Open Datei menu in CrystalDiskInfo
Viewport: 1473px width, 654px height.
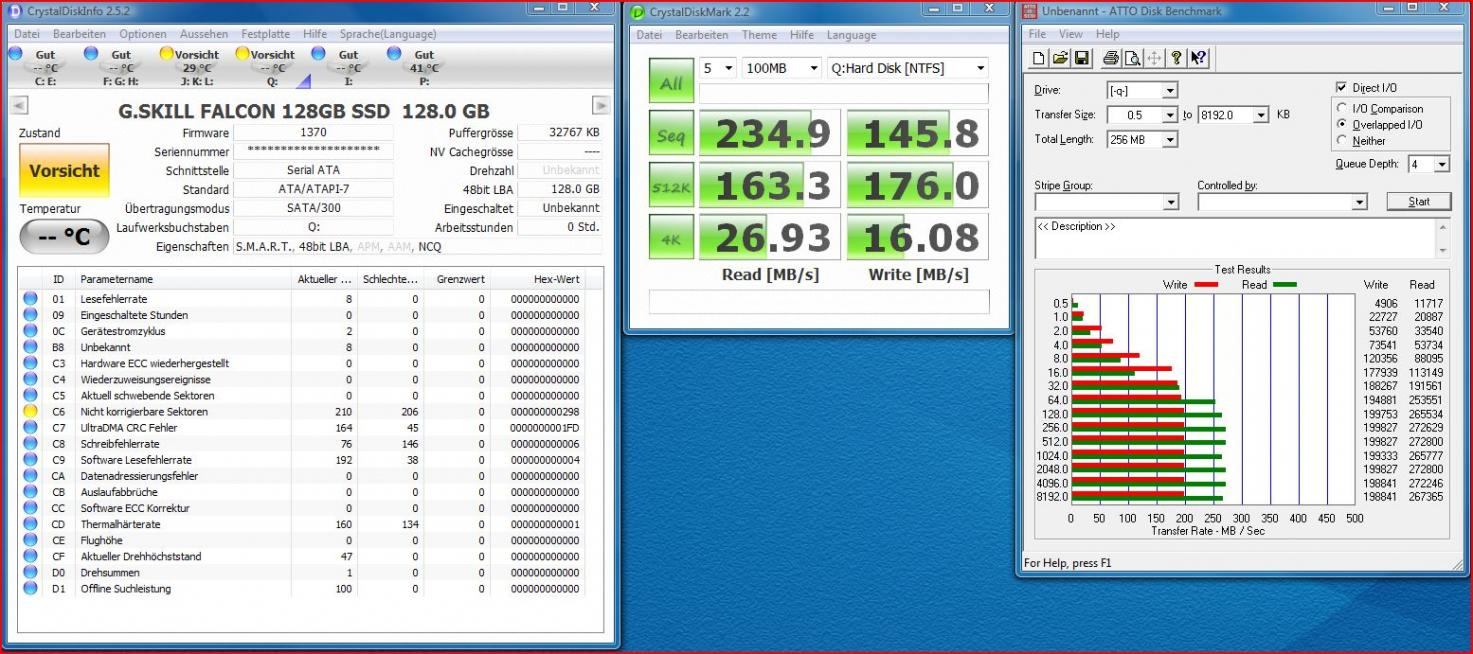click(x=26, y=34)
